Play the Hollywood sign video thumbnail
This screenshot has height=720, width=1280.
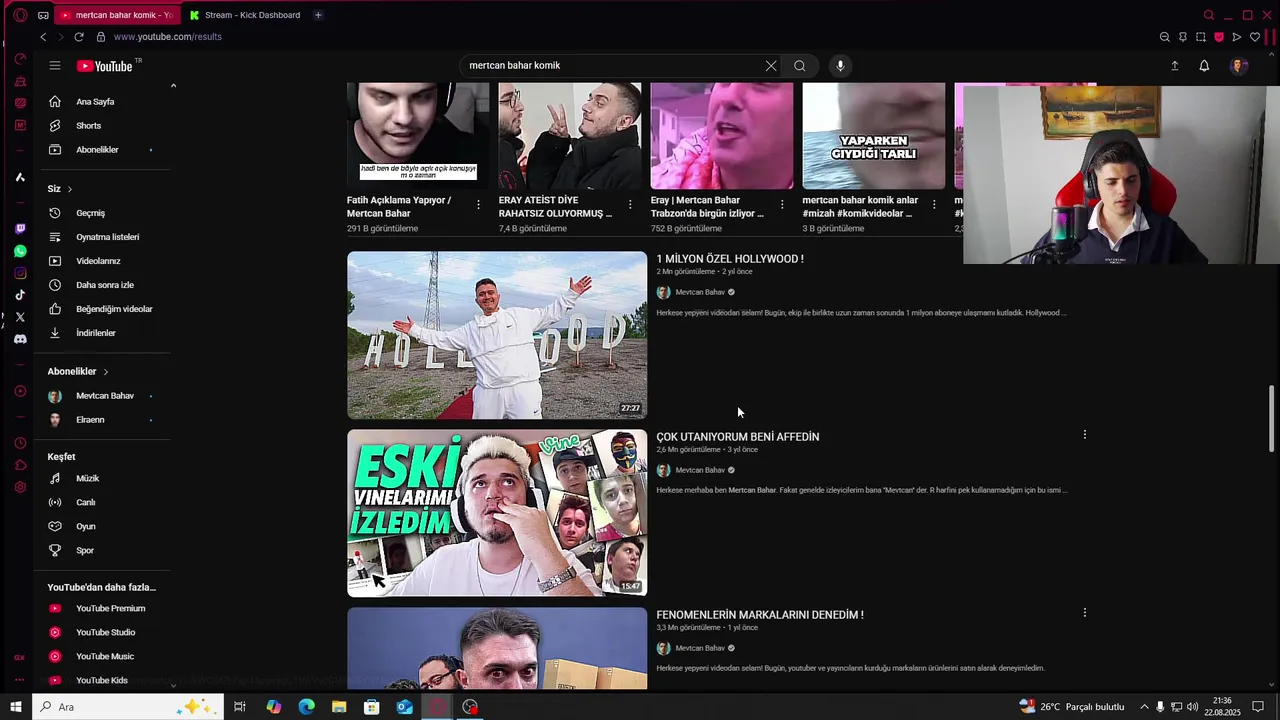(x=497, y=335)
